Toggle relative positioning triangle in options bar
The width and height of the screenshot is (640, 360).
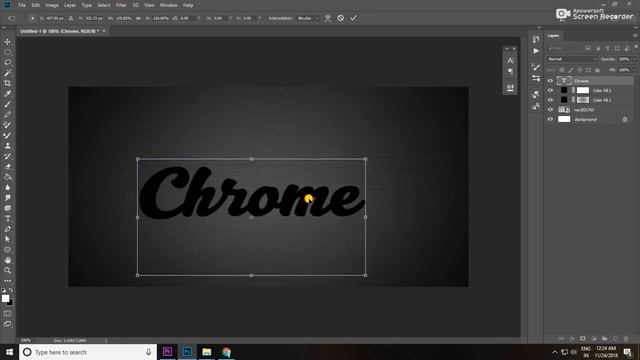71,18
